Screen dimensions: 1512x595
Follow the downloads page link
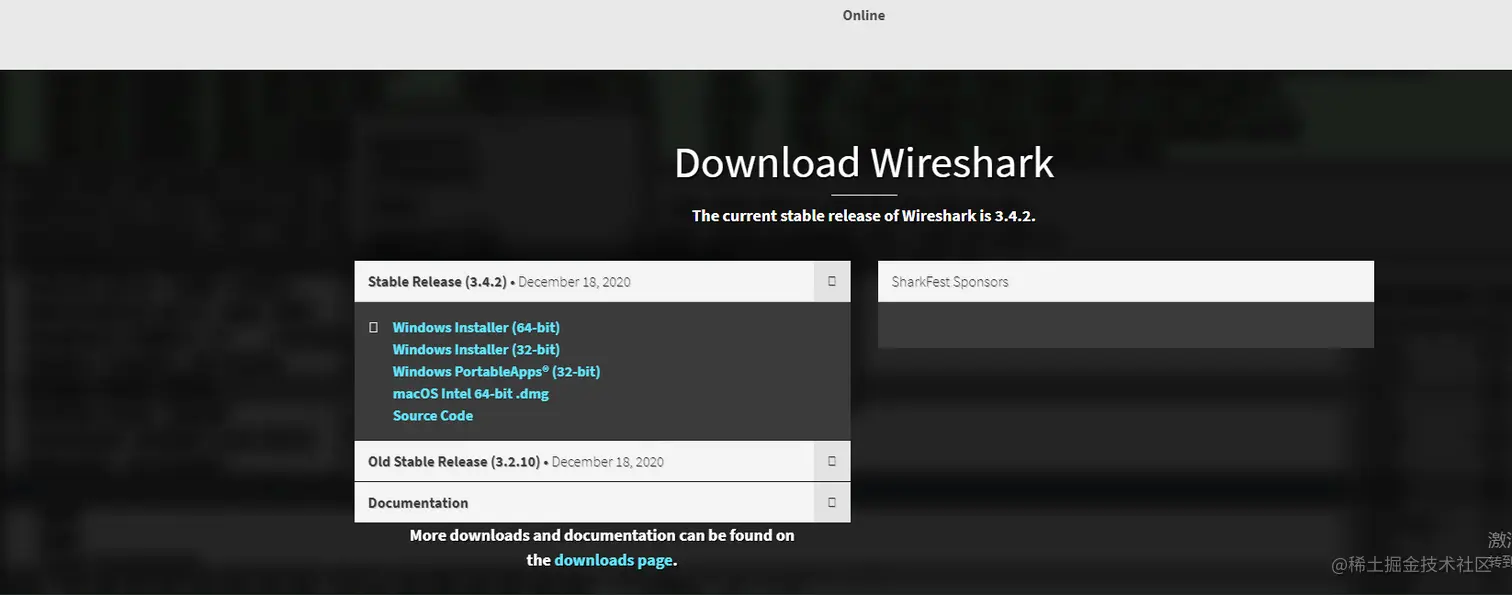613,560
